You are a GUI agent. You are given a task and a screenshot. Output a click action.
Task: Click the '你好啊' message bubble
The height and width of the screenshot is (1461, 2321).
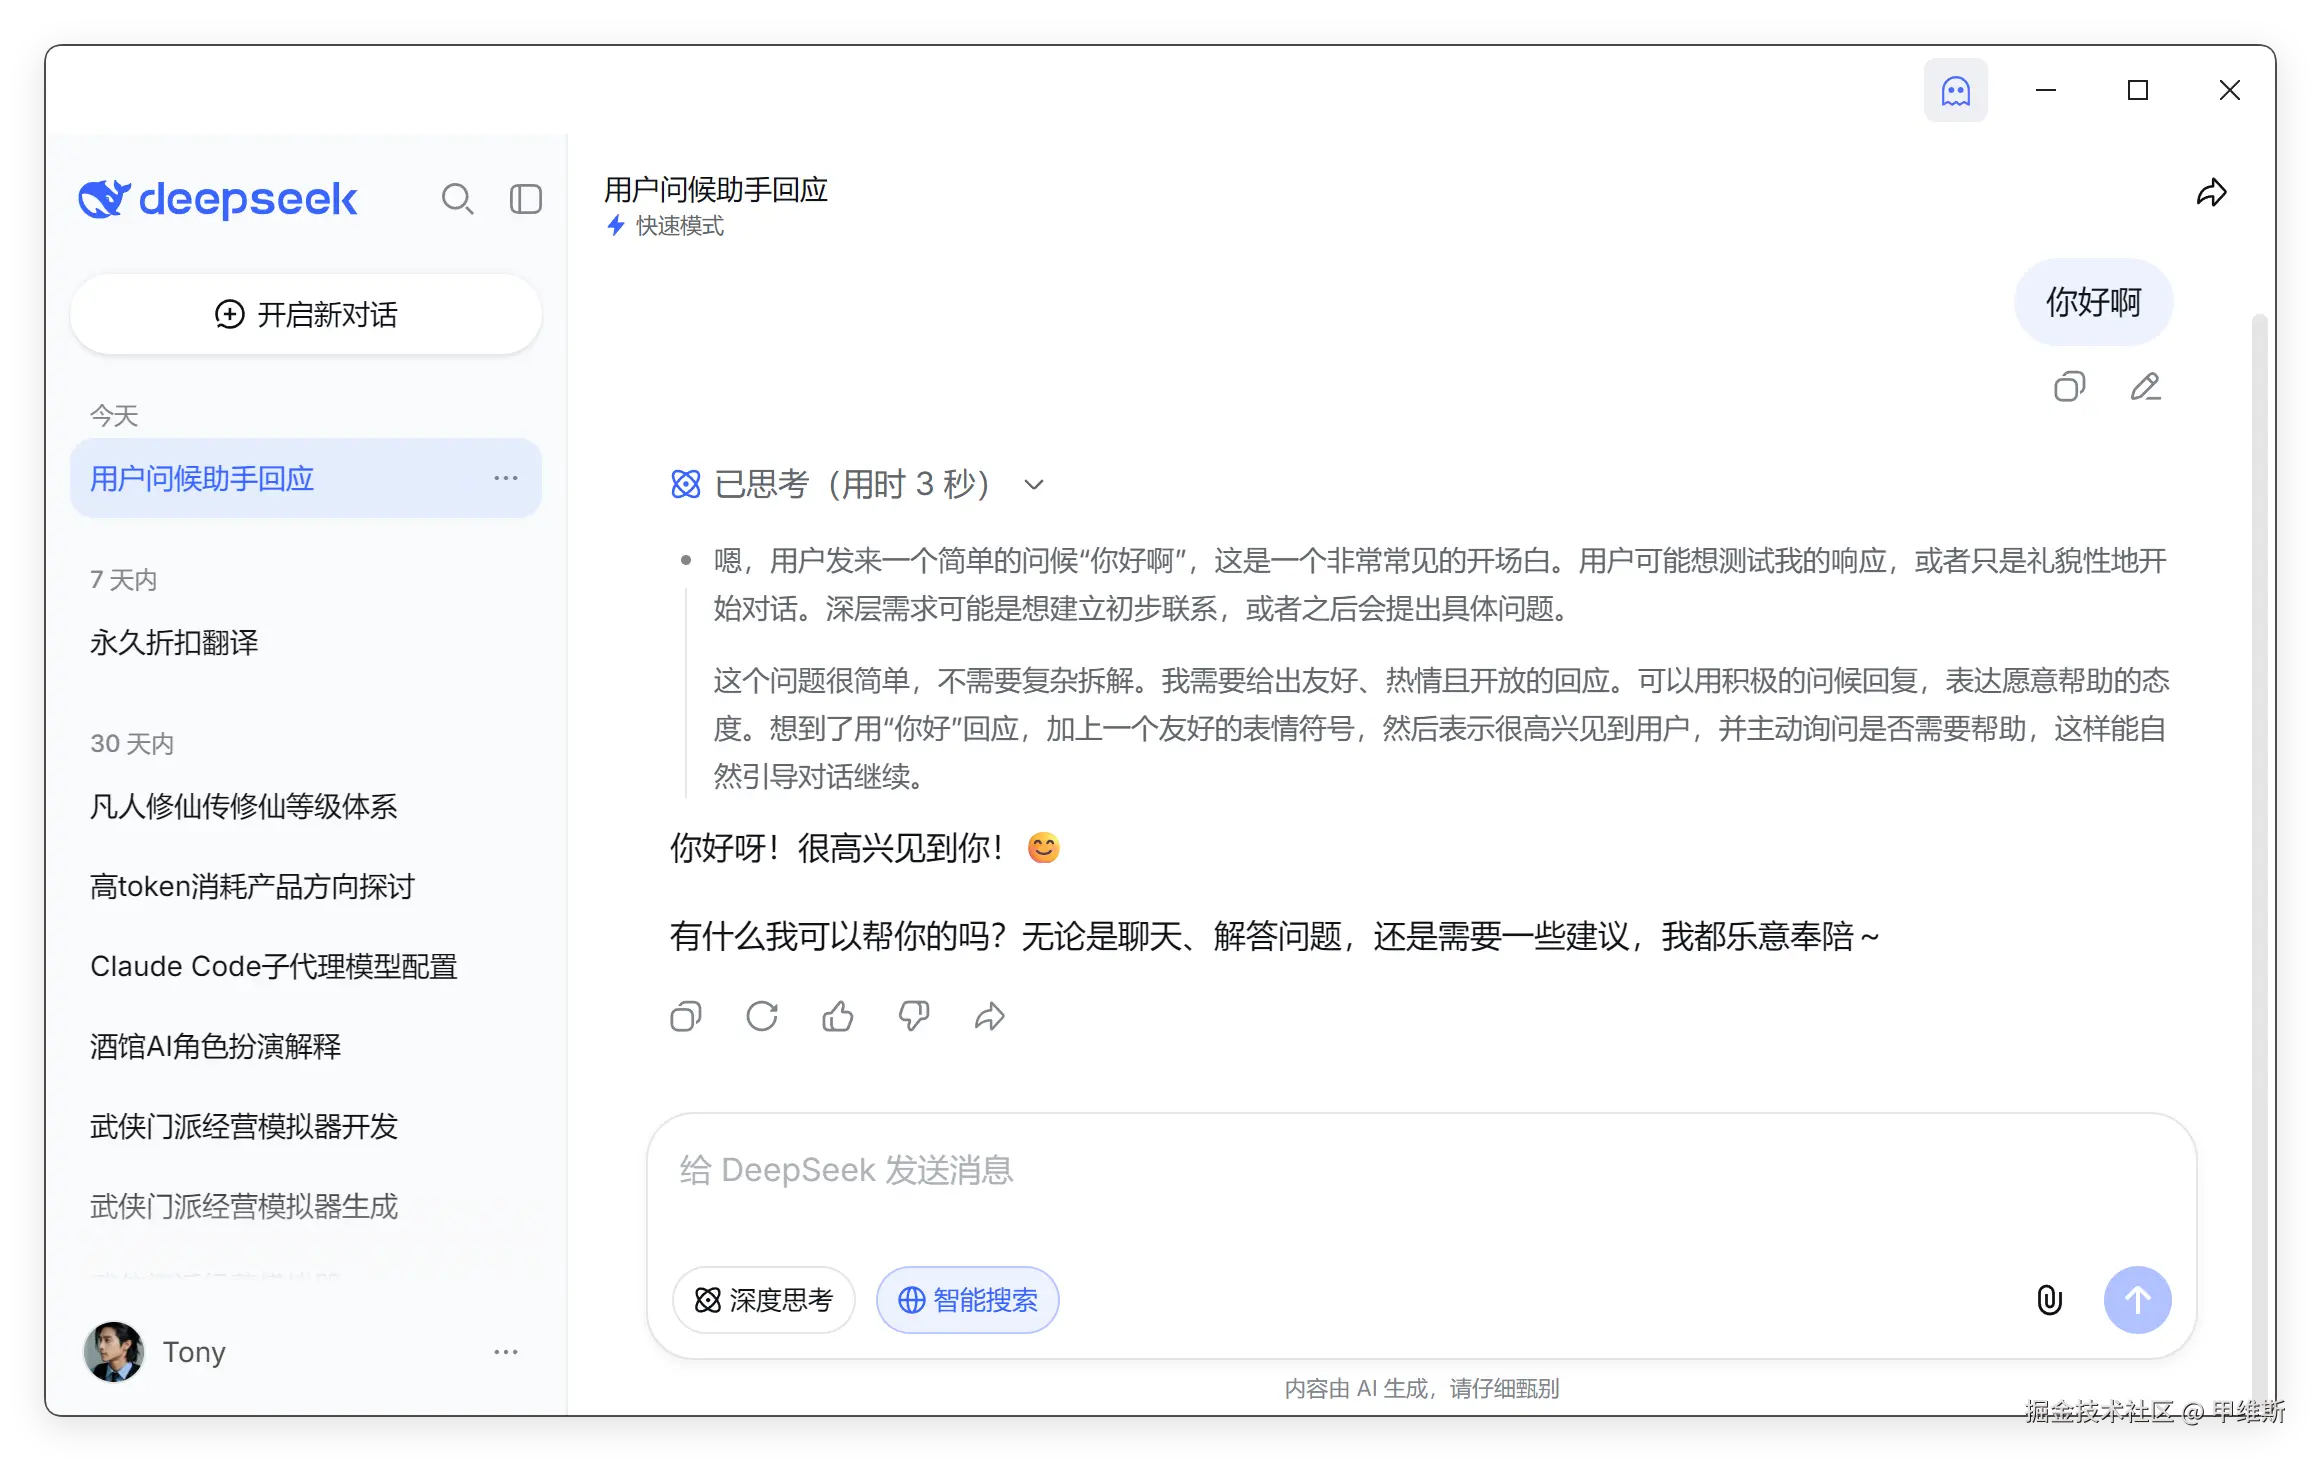tap(2093, 302)
